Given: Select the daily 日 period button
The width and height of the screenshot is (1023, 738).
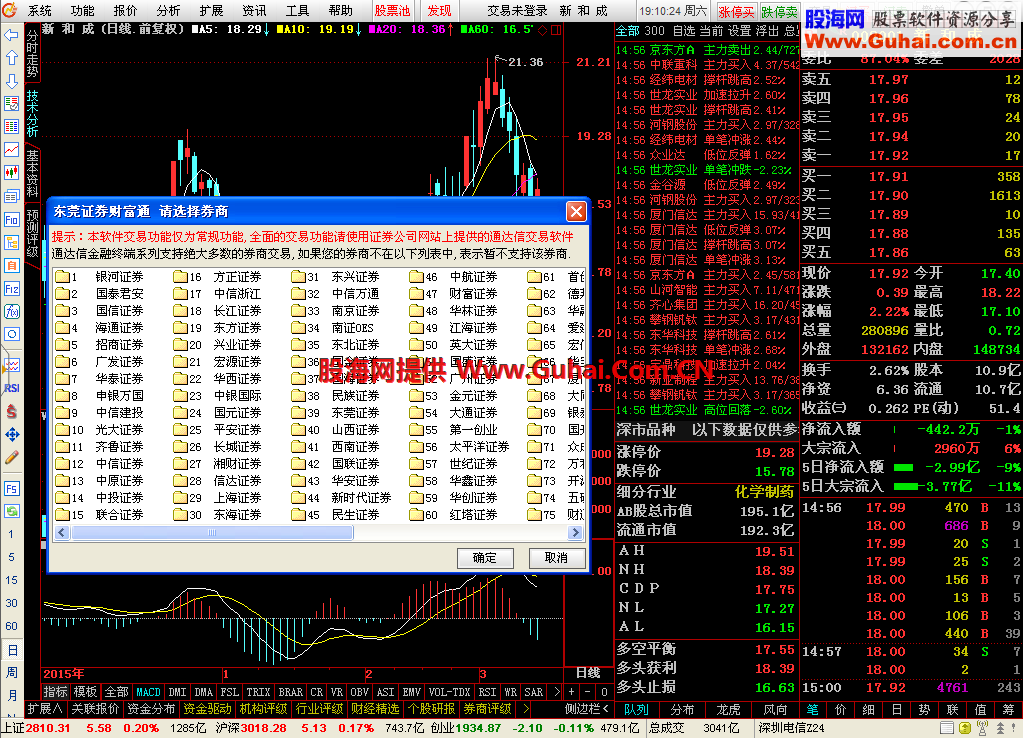Looking at the screenshot, I should [x=12, y=650].
